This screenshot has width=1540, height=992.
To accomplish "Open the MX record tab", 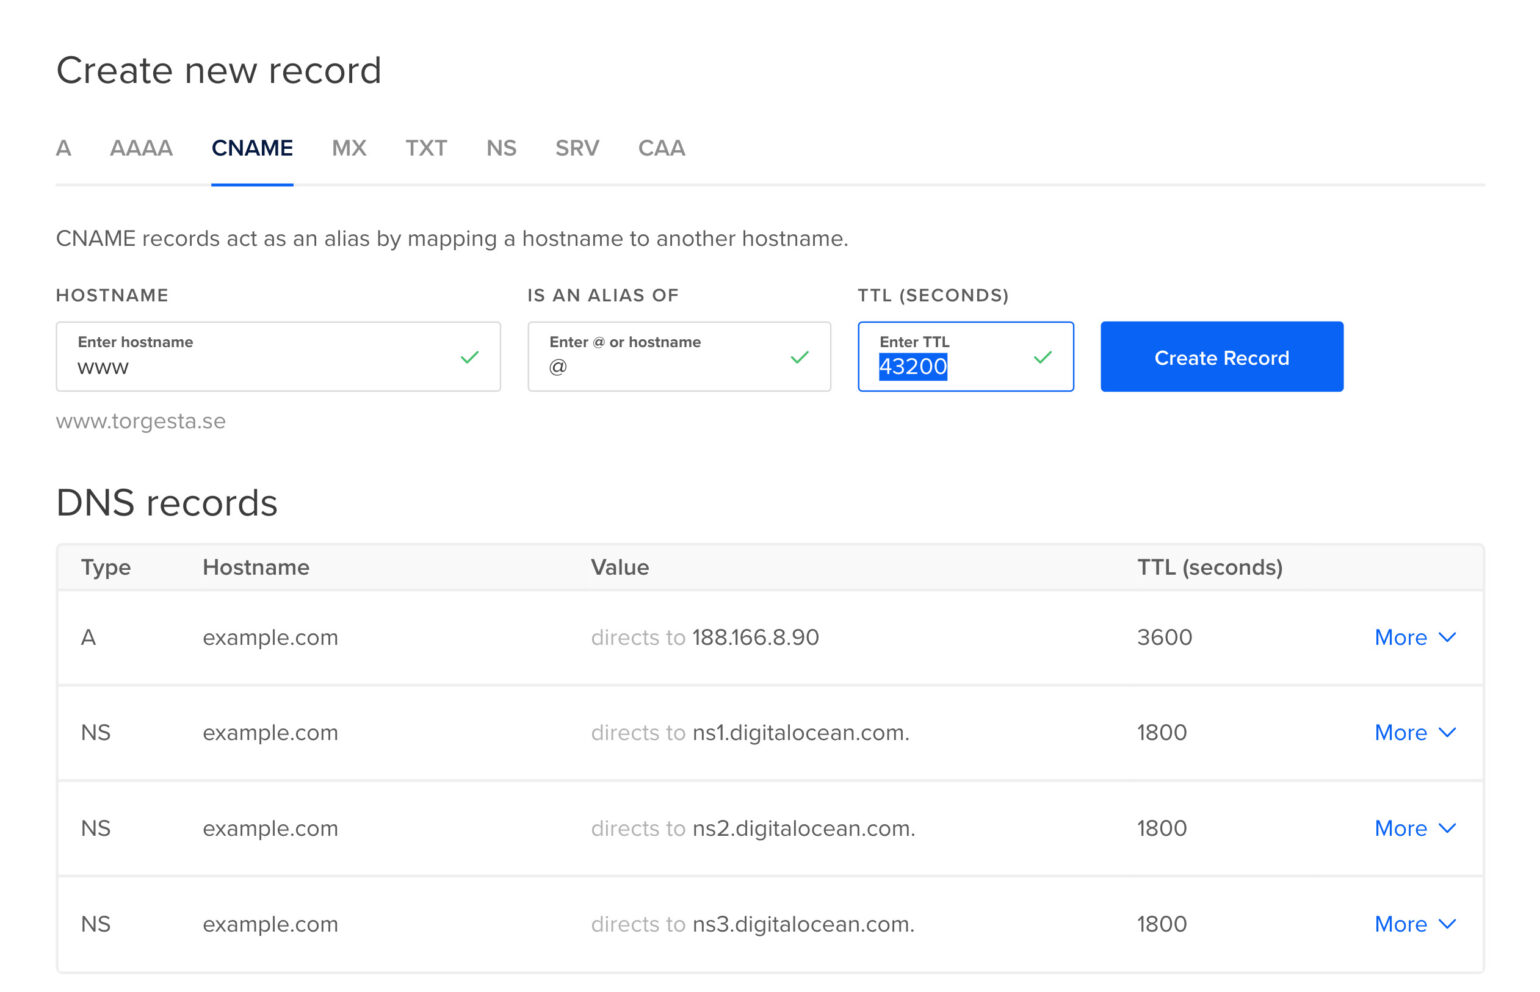I will (349, 148).
